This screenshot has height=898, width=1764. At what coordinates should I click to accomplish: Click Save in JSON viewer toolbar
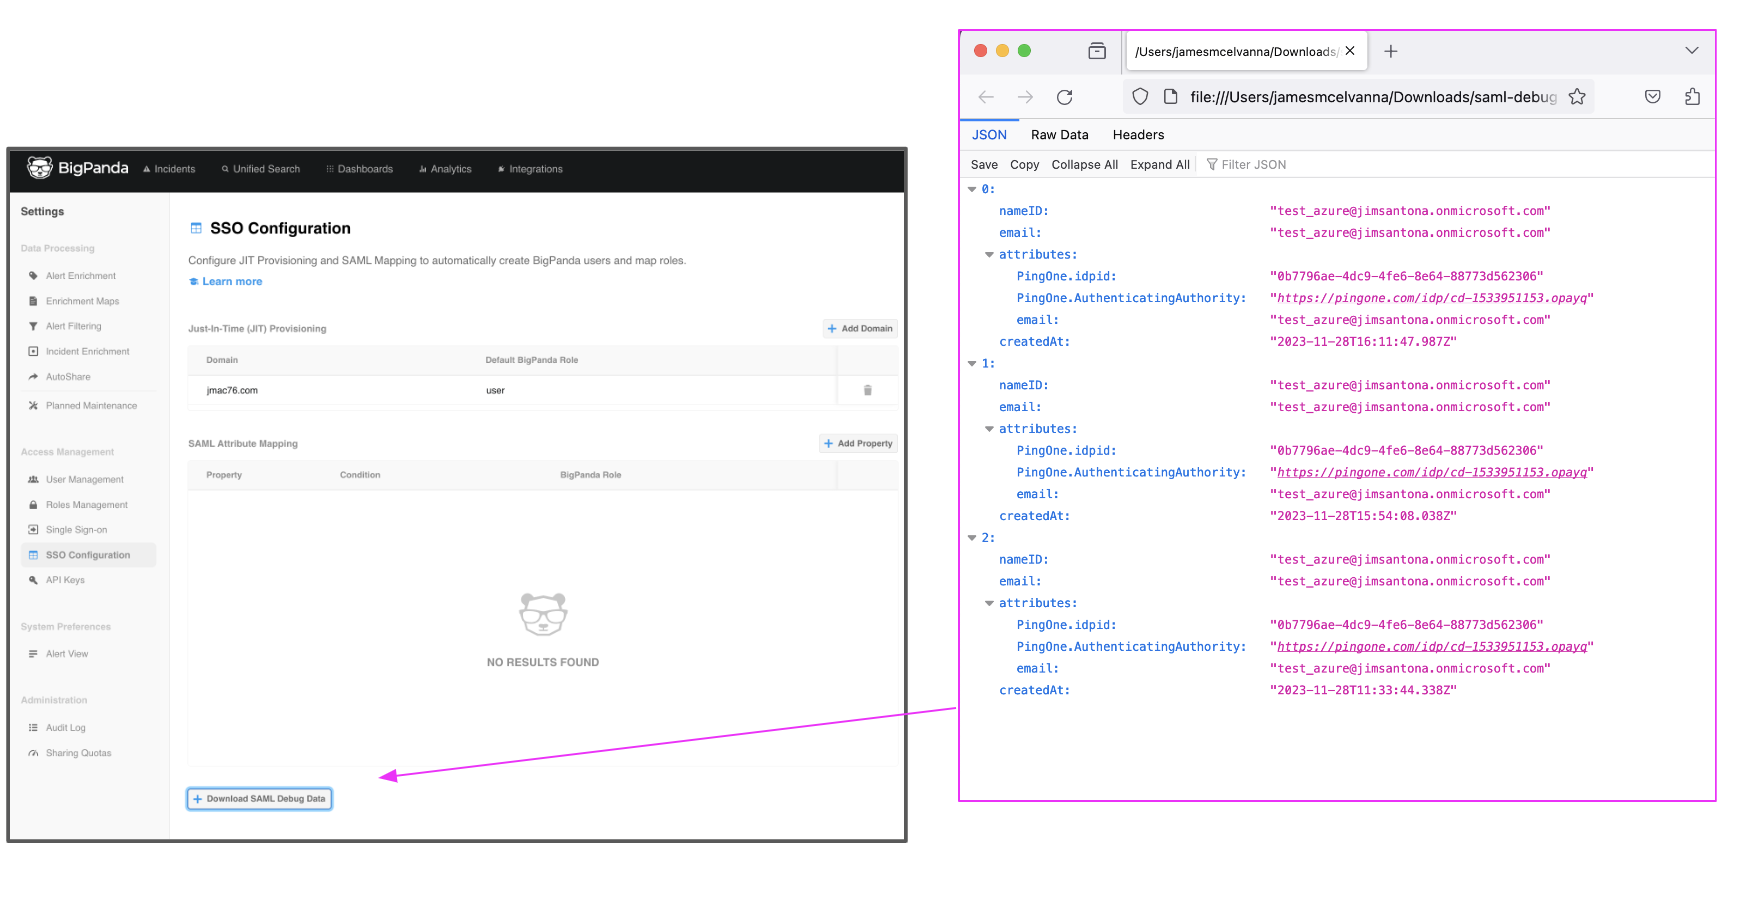click(984, 165)
